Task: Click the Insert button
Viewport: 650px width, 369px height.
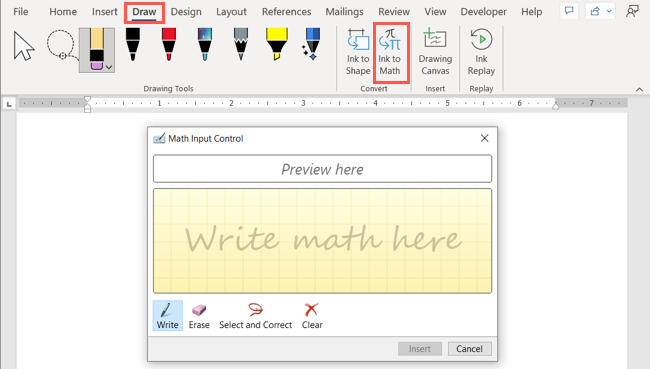Action: (x=420, y=349)
